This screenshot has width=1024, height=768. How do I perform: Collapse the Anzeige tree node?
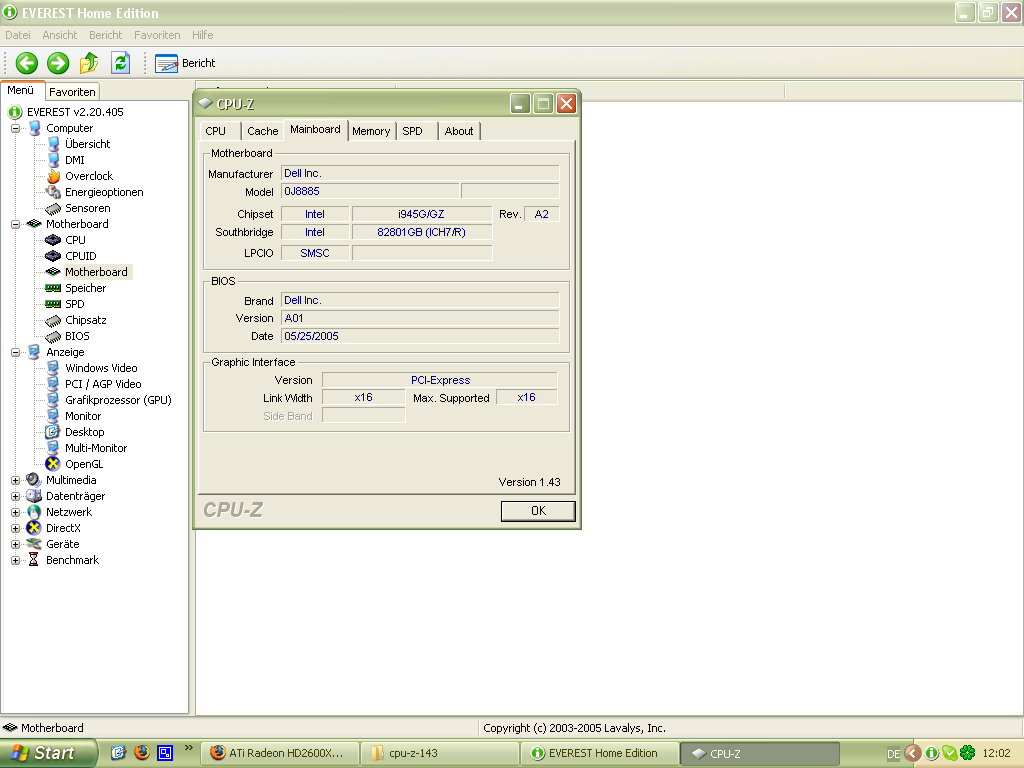16,352
